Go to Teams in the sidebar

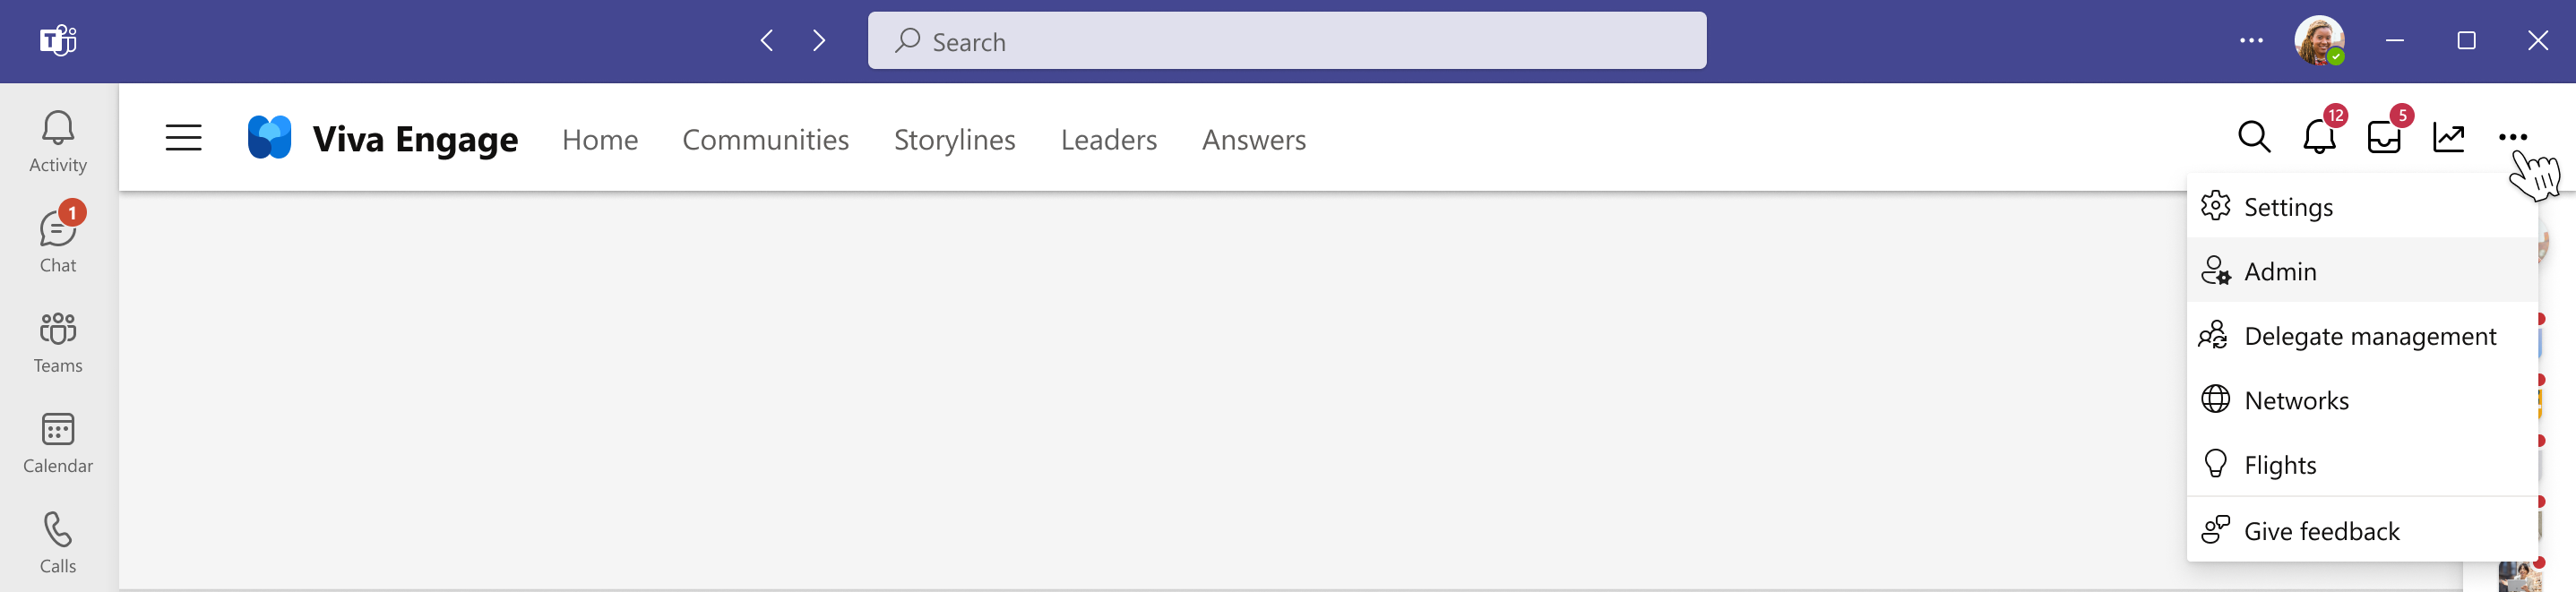point(58,342)
